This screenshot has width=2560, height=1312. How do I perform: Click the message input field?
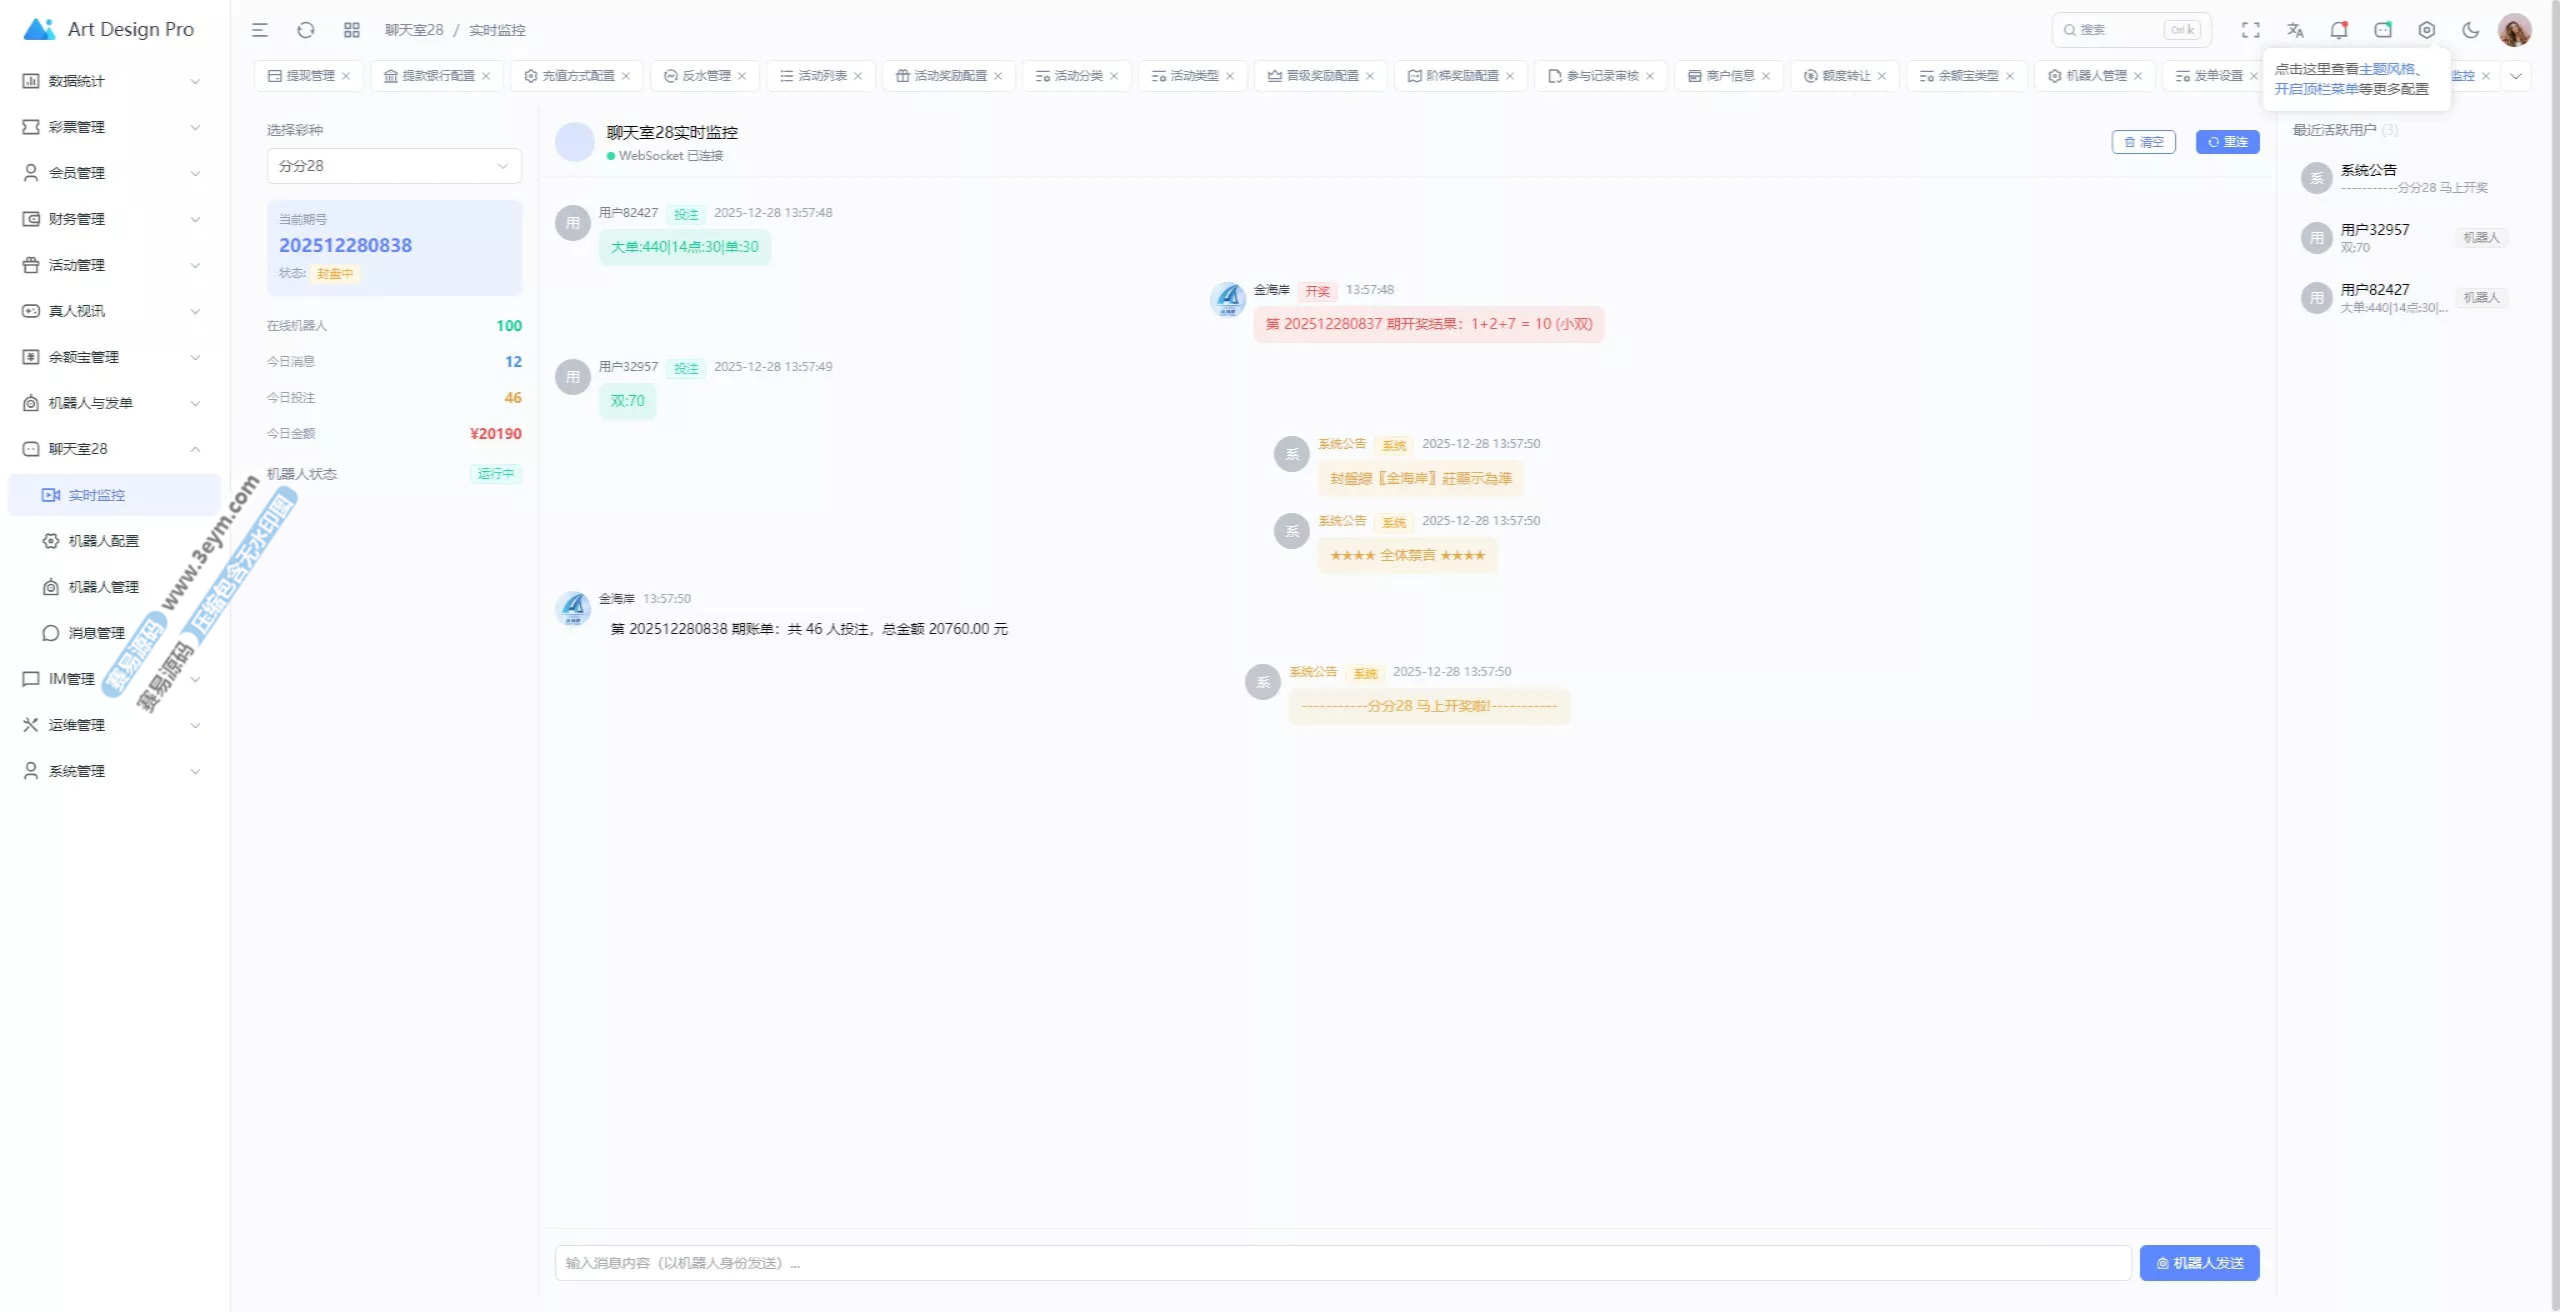[1342, 1263]
